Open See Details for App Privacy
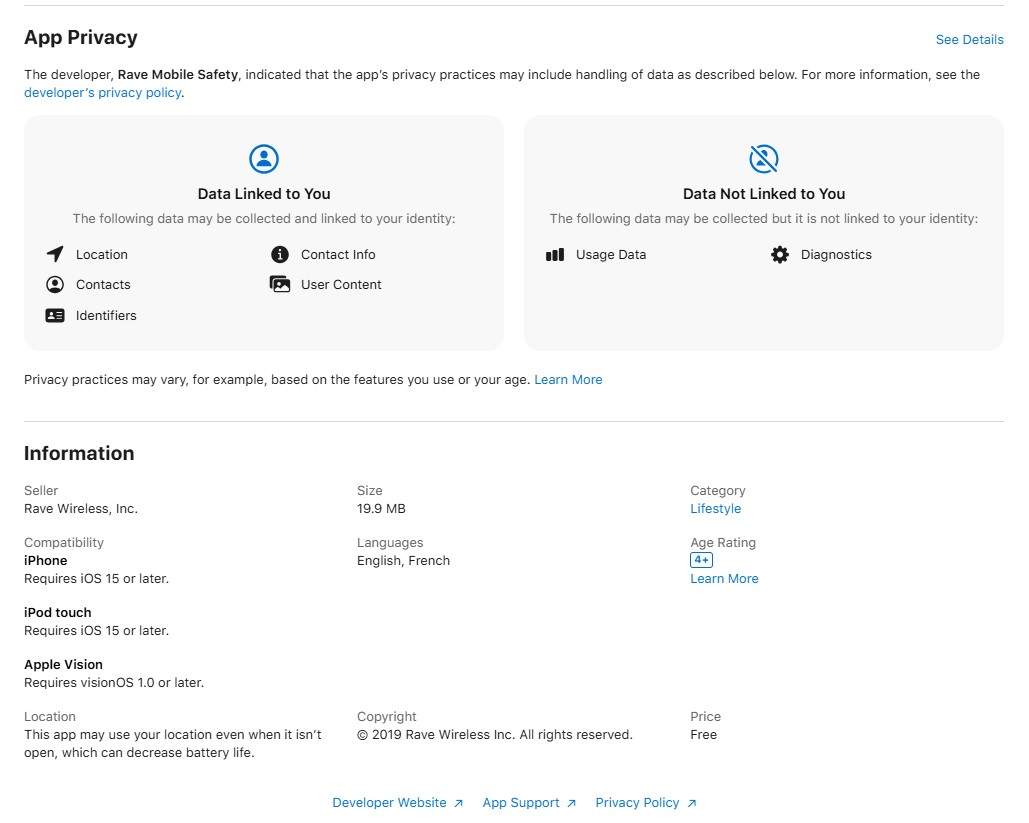1029x823 pixels. click(x=969, y=39)
